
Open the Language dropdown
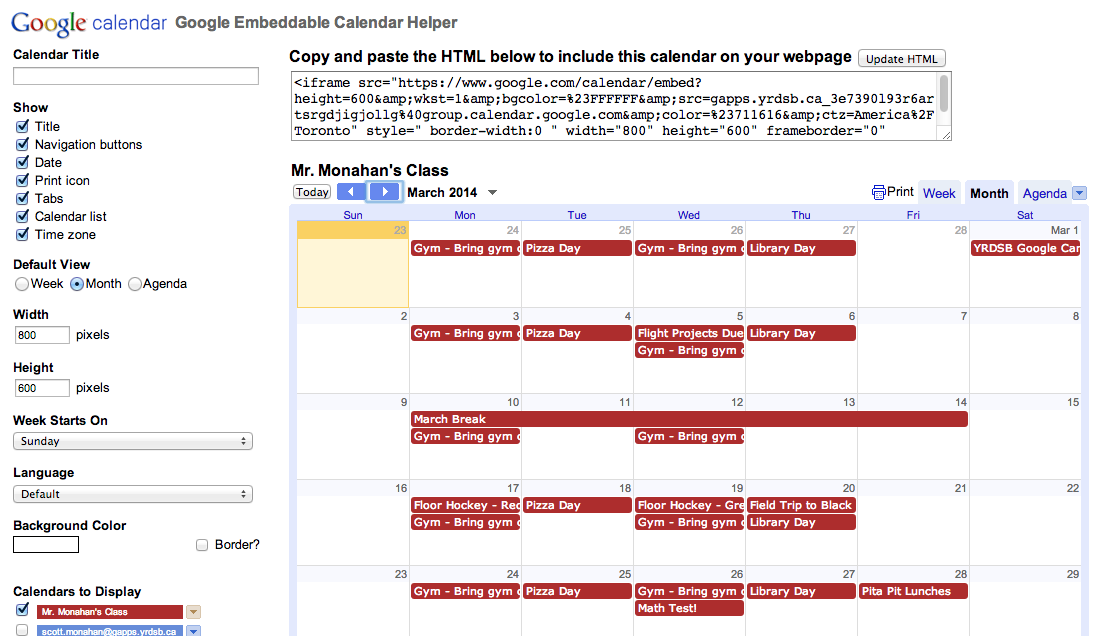pos(133,494)
